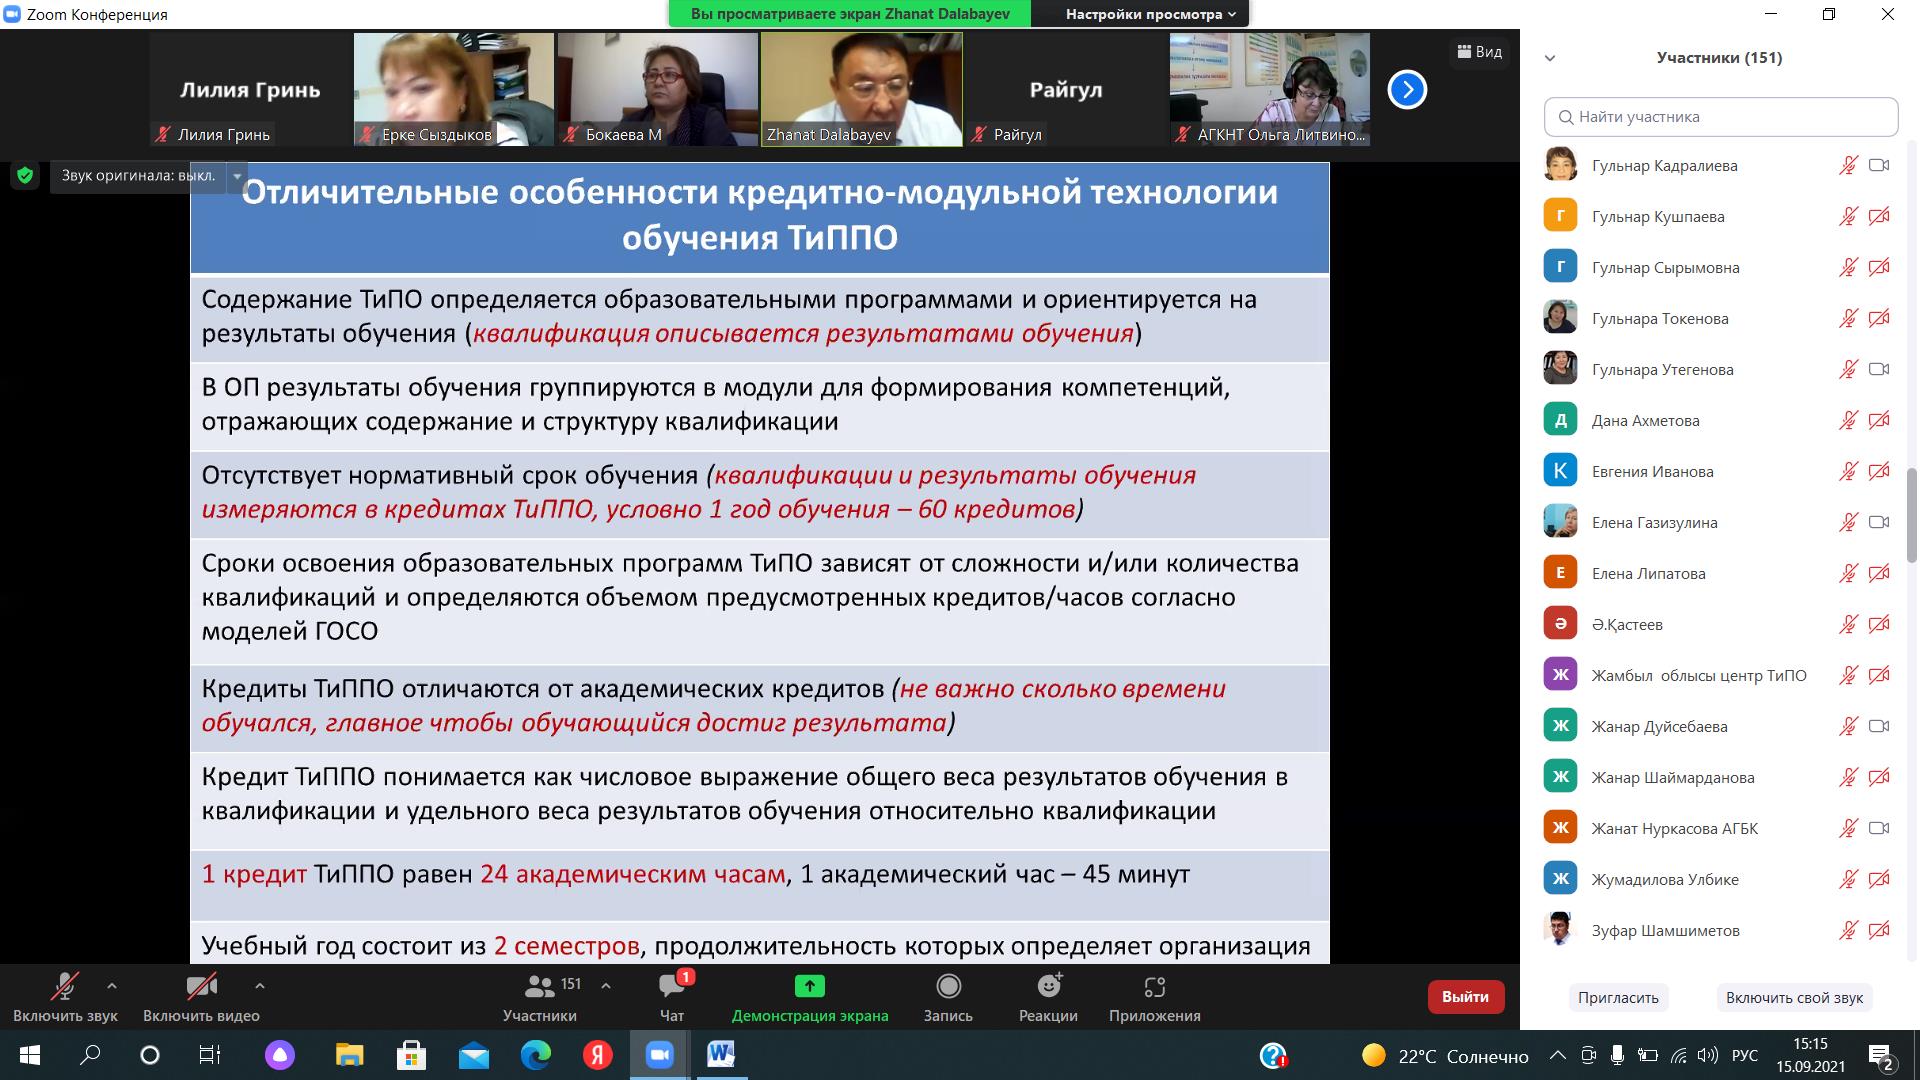Select Райгул participant tile
This screenshot has height=1080, width=1920.
click(1066, 90)
